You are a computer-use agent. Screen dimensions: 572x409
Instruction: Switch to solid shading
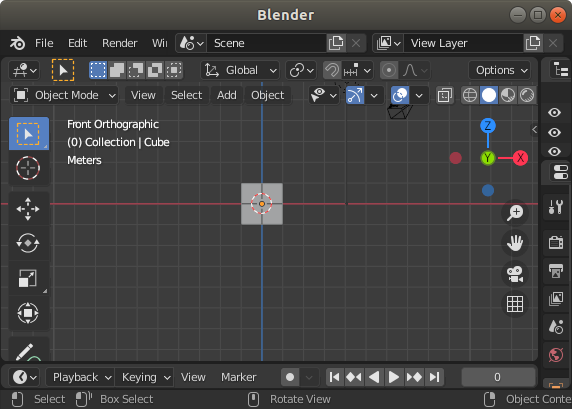point(489,95)
